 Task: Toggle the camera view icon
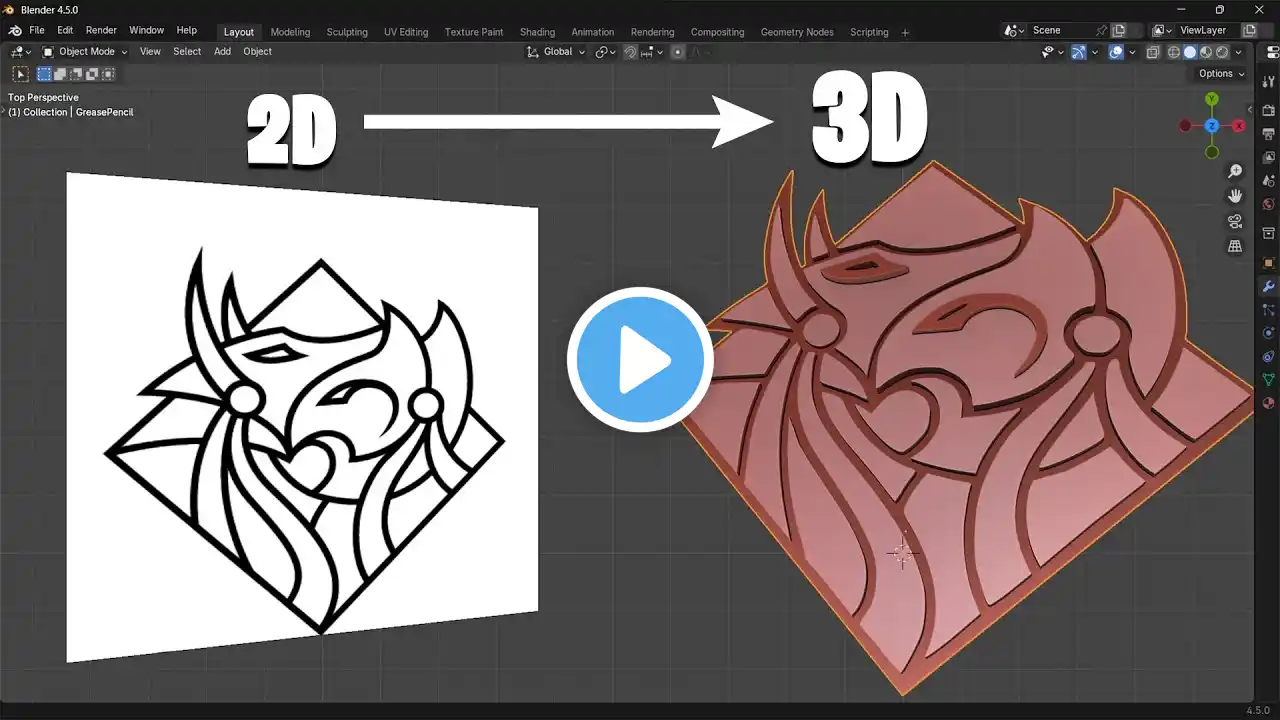pyautogui.click(x=1235, y=221)
